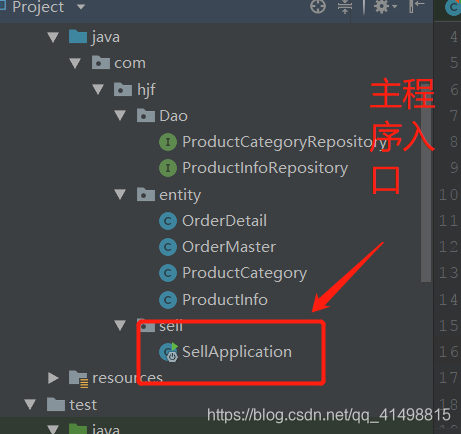The image size is (461, 434).
Task: Click the OrderDetail class icon
Action: pyautogui.click(x=168, y=221)
